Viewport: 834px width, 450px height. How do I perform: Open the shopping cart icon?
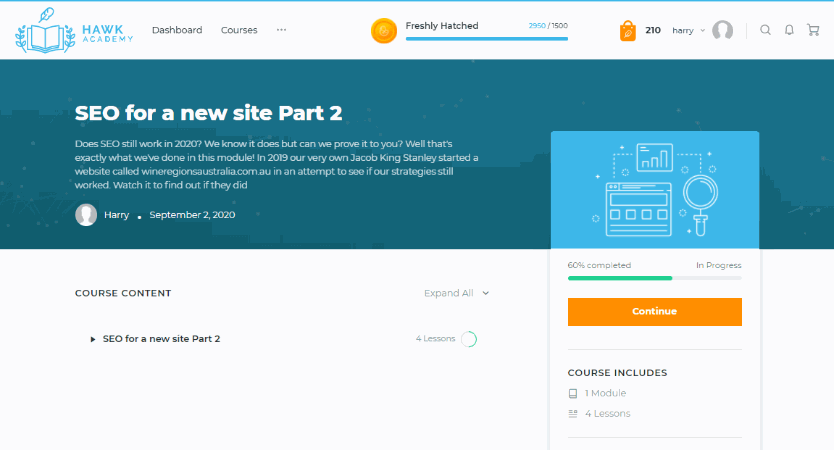point(811,30)
